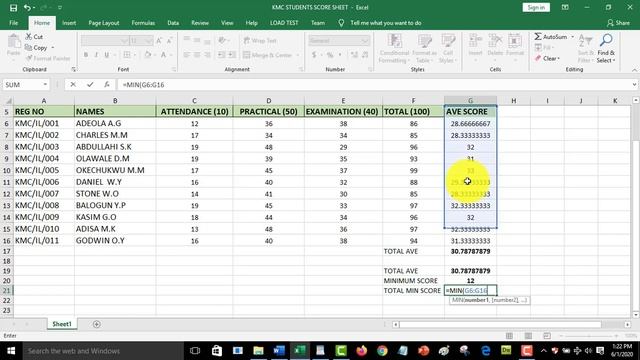Click the TOTAL MIN SCORE label cell
This screenshot has width=640, height=360.
pyautogui.click(x=413, y=291)
